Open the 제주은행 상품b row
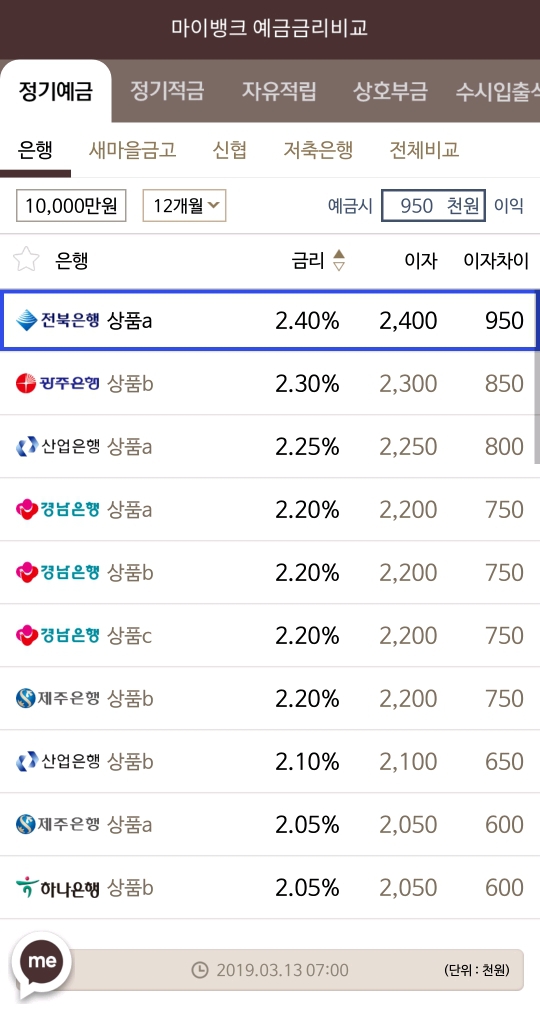 [270, 699]
